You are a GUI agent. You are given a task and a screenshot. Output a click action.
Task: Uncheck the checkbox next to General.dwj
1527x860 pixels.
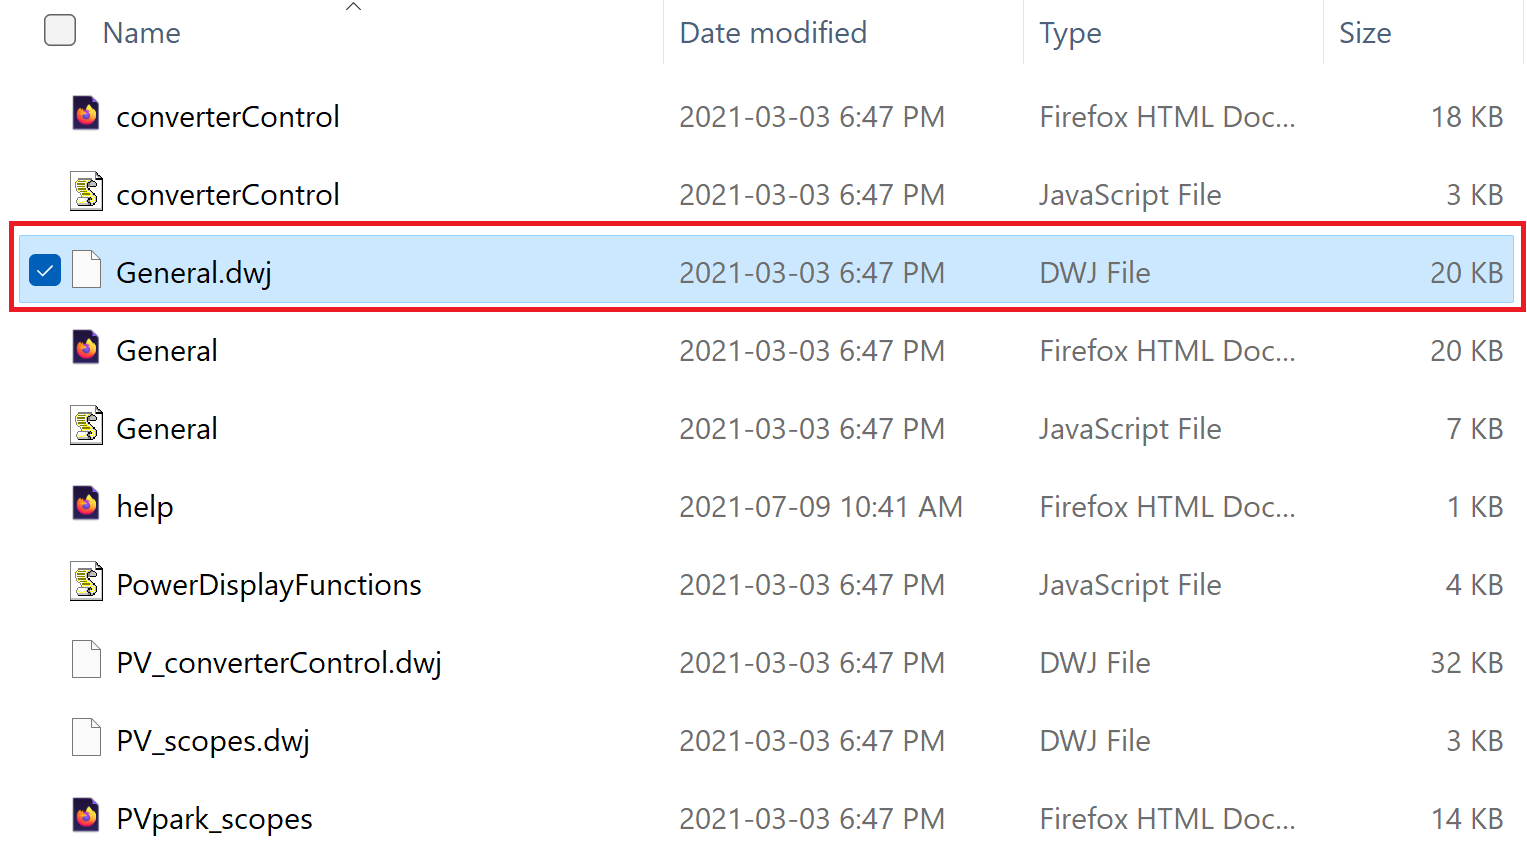click(x=45, y=271)
